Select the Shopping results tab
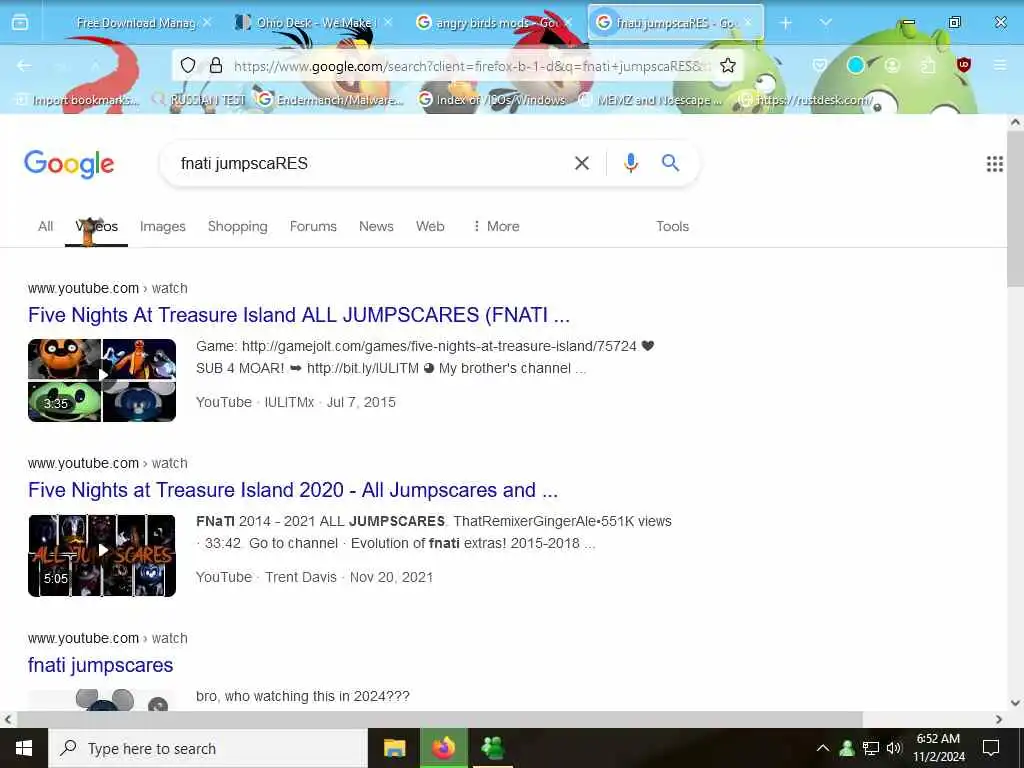This screenshot has width=1024, height=768. pyautogui.click(x=238, y=226)
